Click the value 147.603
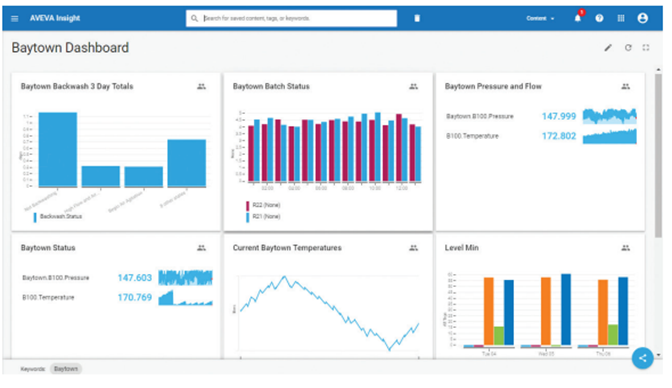Screen dimensions: 672x388 [135, 278]
